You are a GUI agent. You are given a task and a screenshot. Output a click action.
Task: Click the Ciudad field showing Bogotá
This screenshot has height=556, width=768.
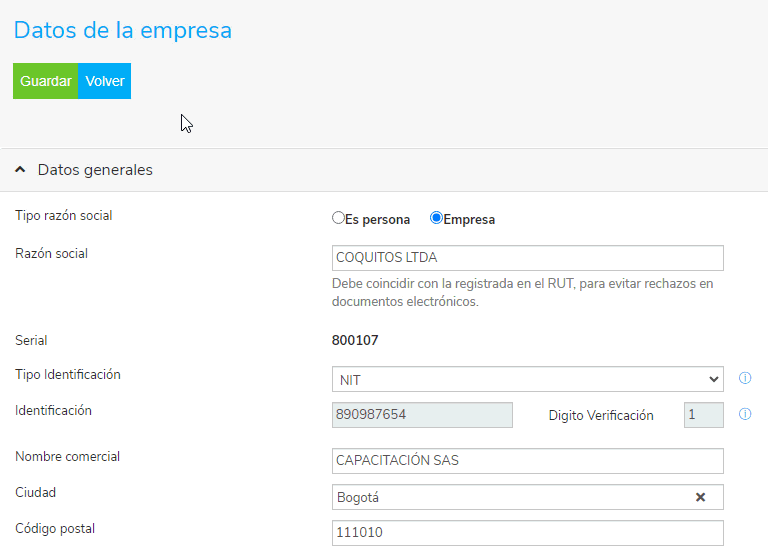tap(510, 497)
